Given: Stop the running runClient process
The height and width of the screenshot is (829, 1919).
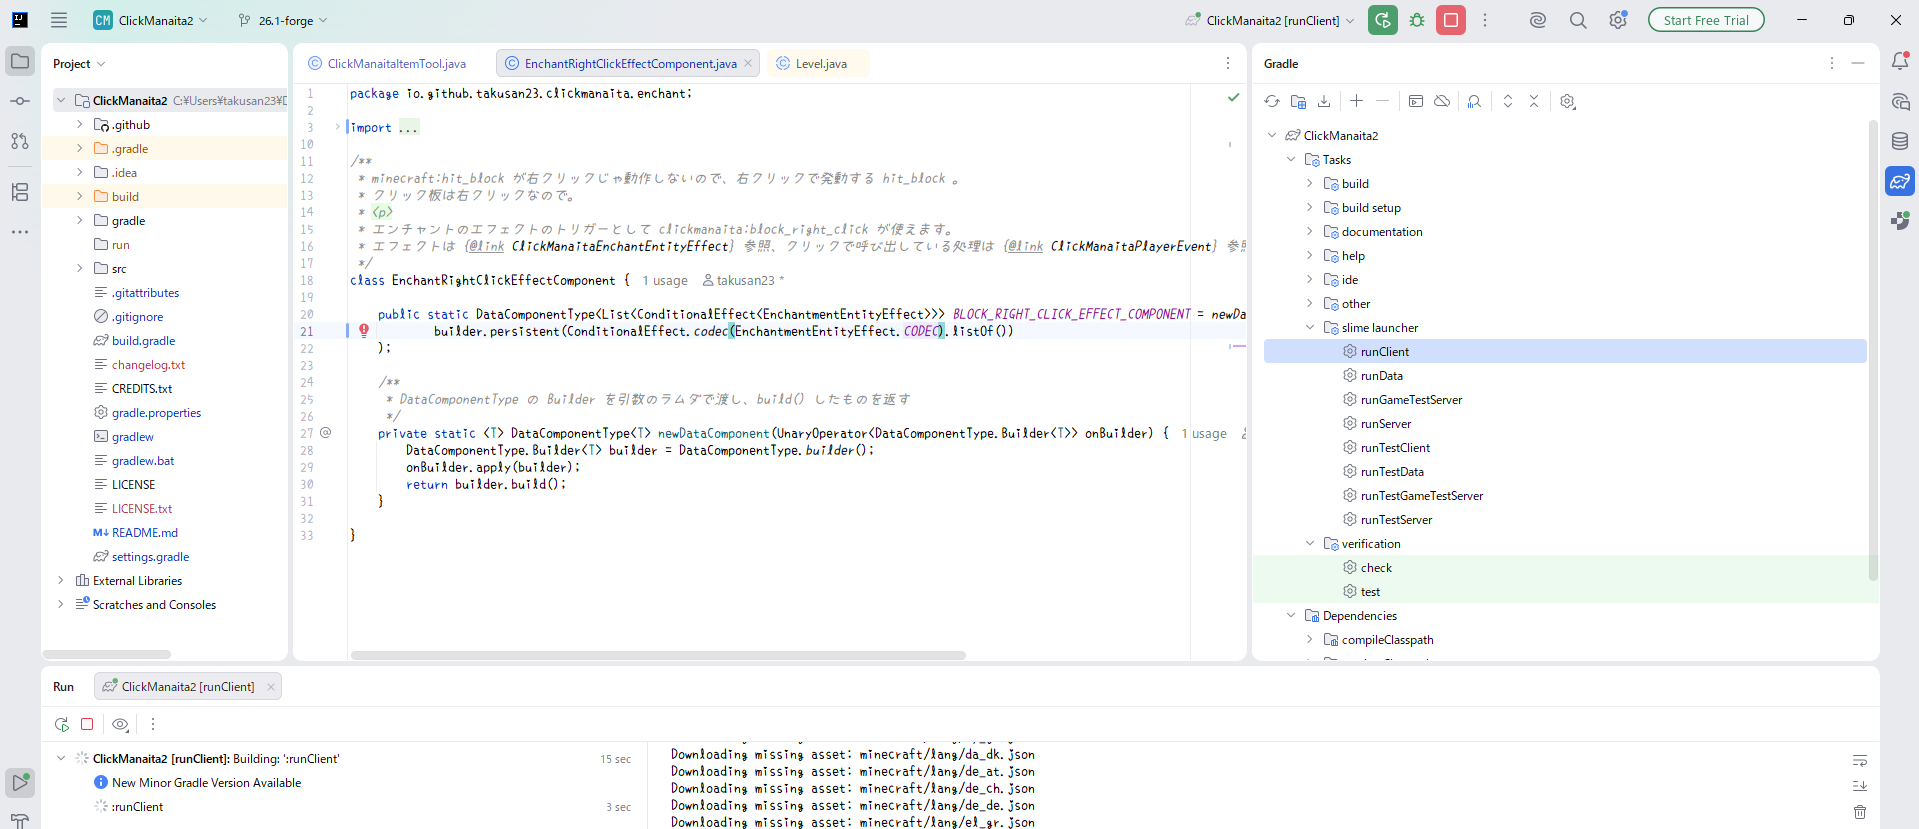Looking at the screenshot, I should (1451, 20).
